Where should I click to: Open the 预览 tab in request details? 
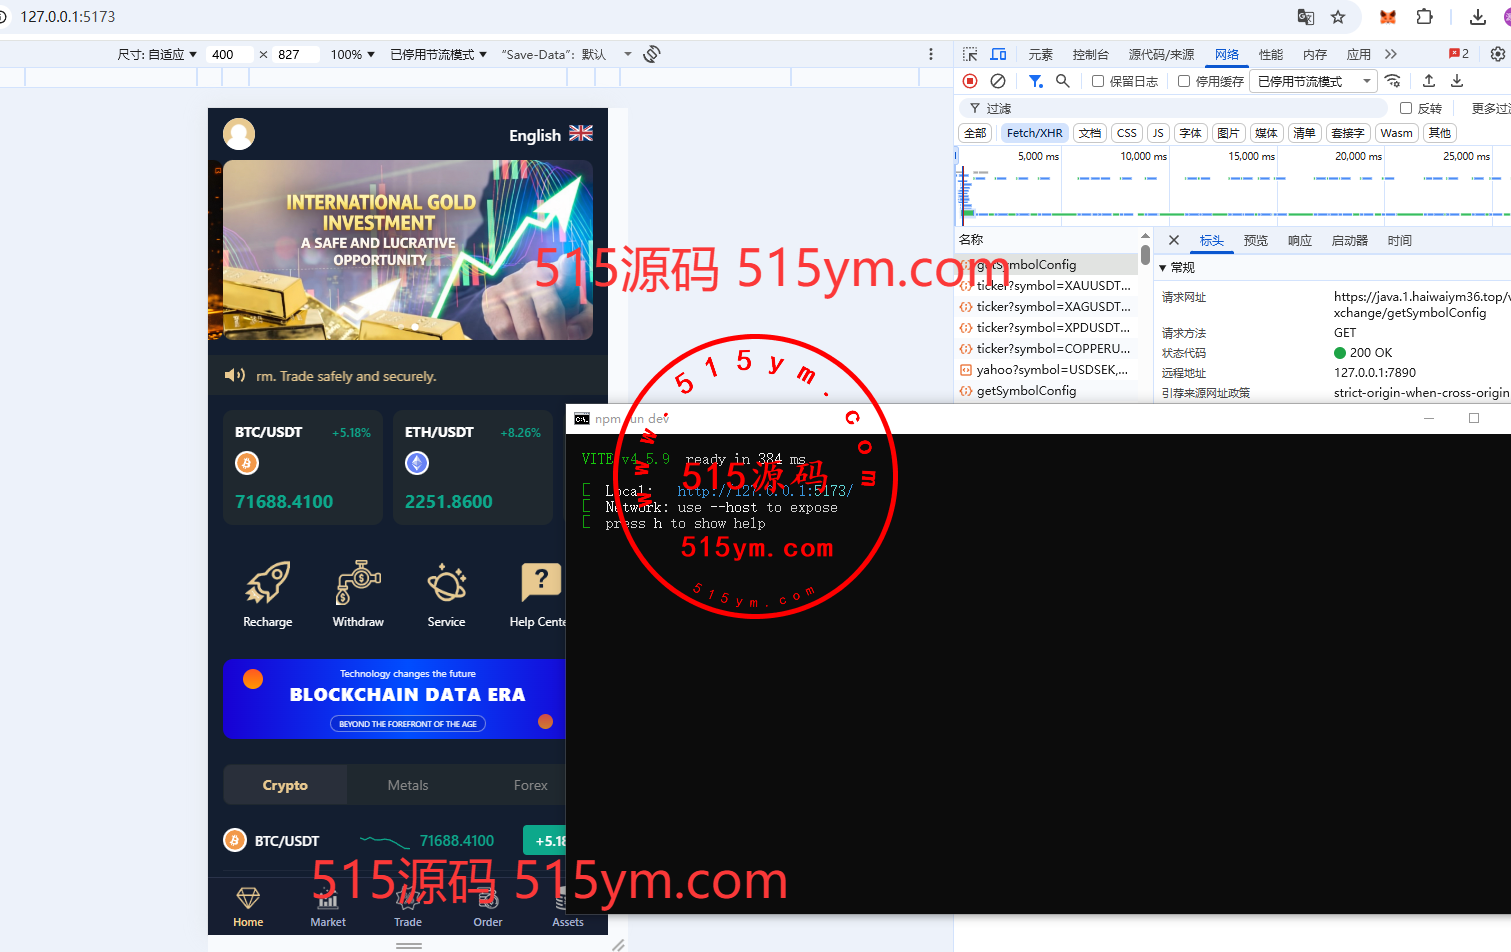tap(1255, 240)
